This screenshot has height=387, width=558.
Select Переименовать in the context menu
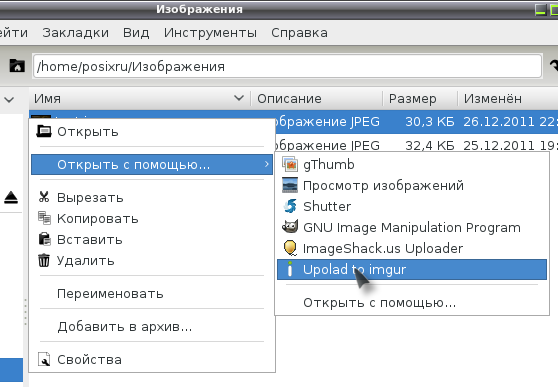tap(152, 293)
